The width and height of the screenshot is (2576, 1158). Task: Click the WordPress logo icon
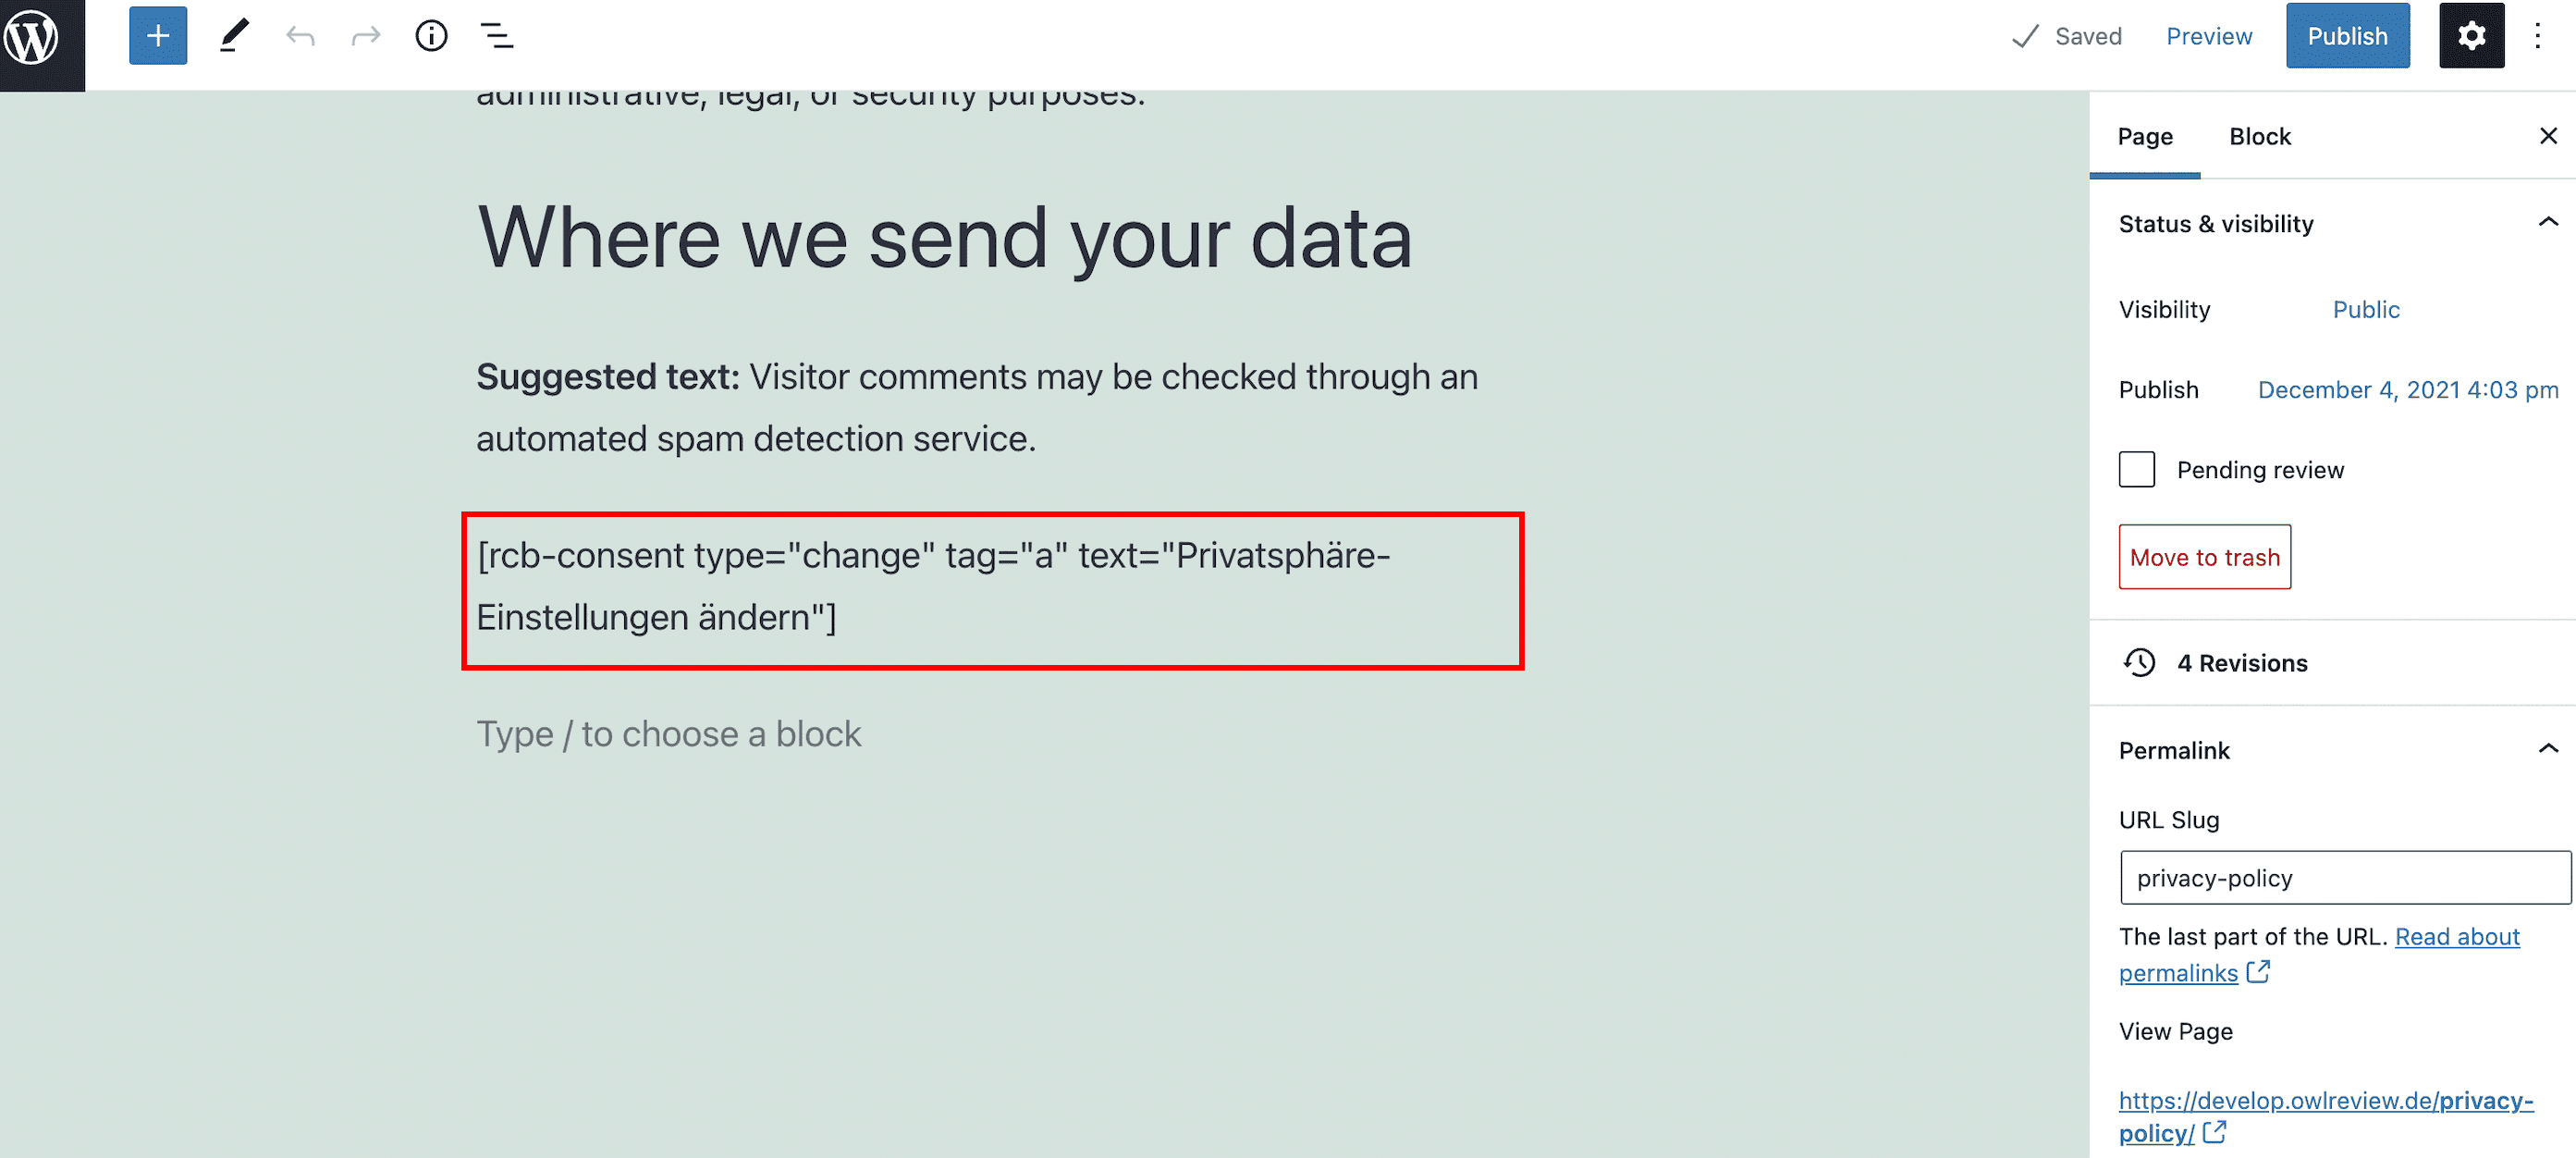click(x=33, y=38)
